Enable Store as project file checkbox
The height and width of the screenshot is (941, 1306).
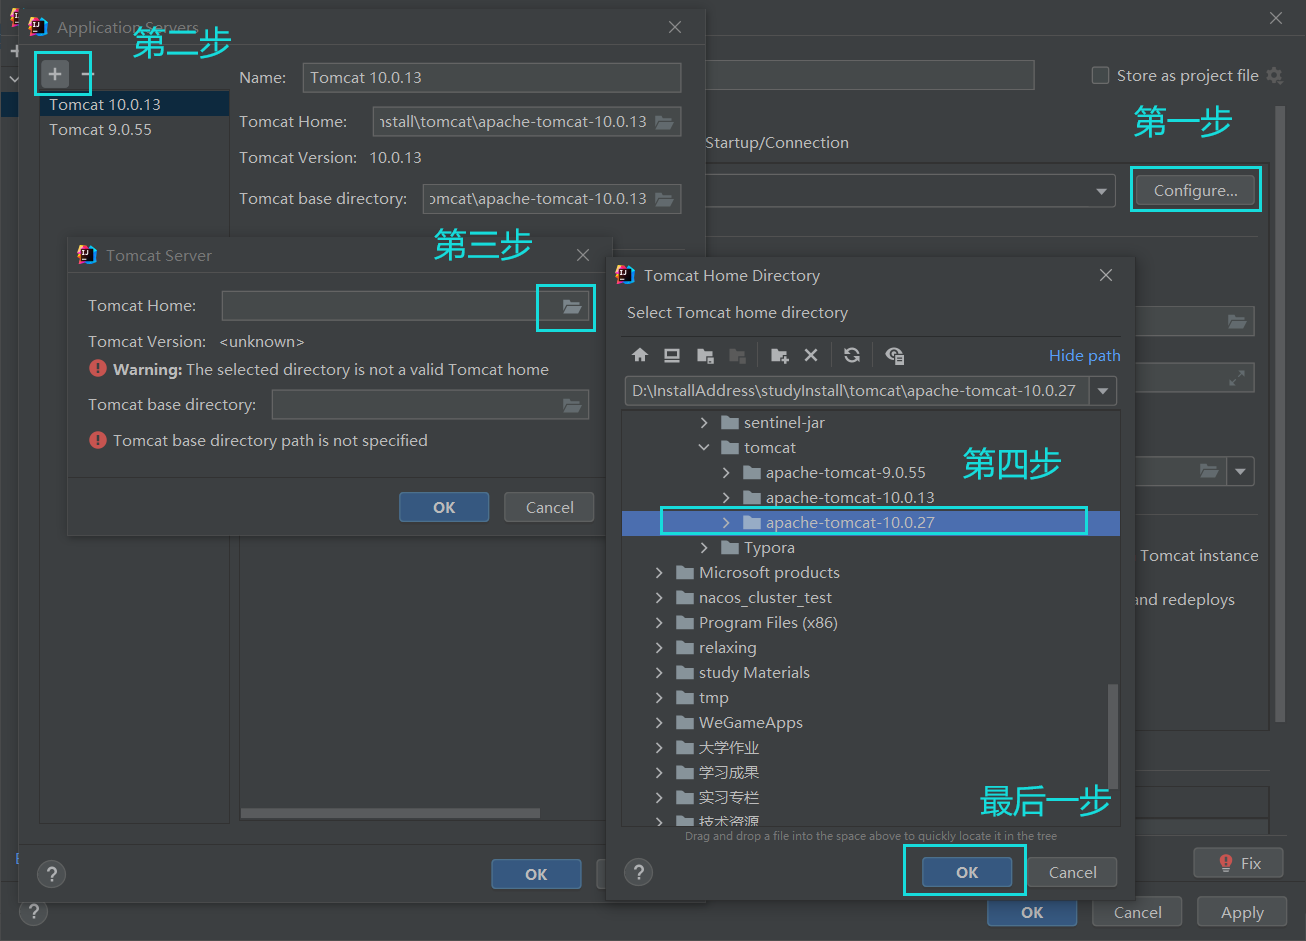click(x=1101, y=76)
